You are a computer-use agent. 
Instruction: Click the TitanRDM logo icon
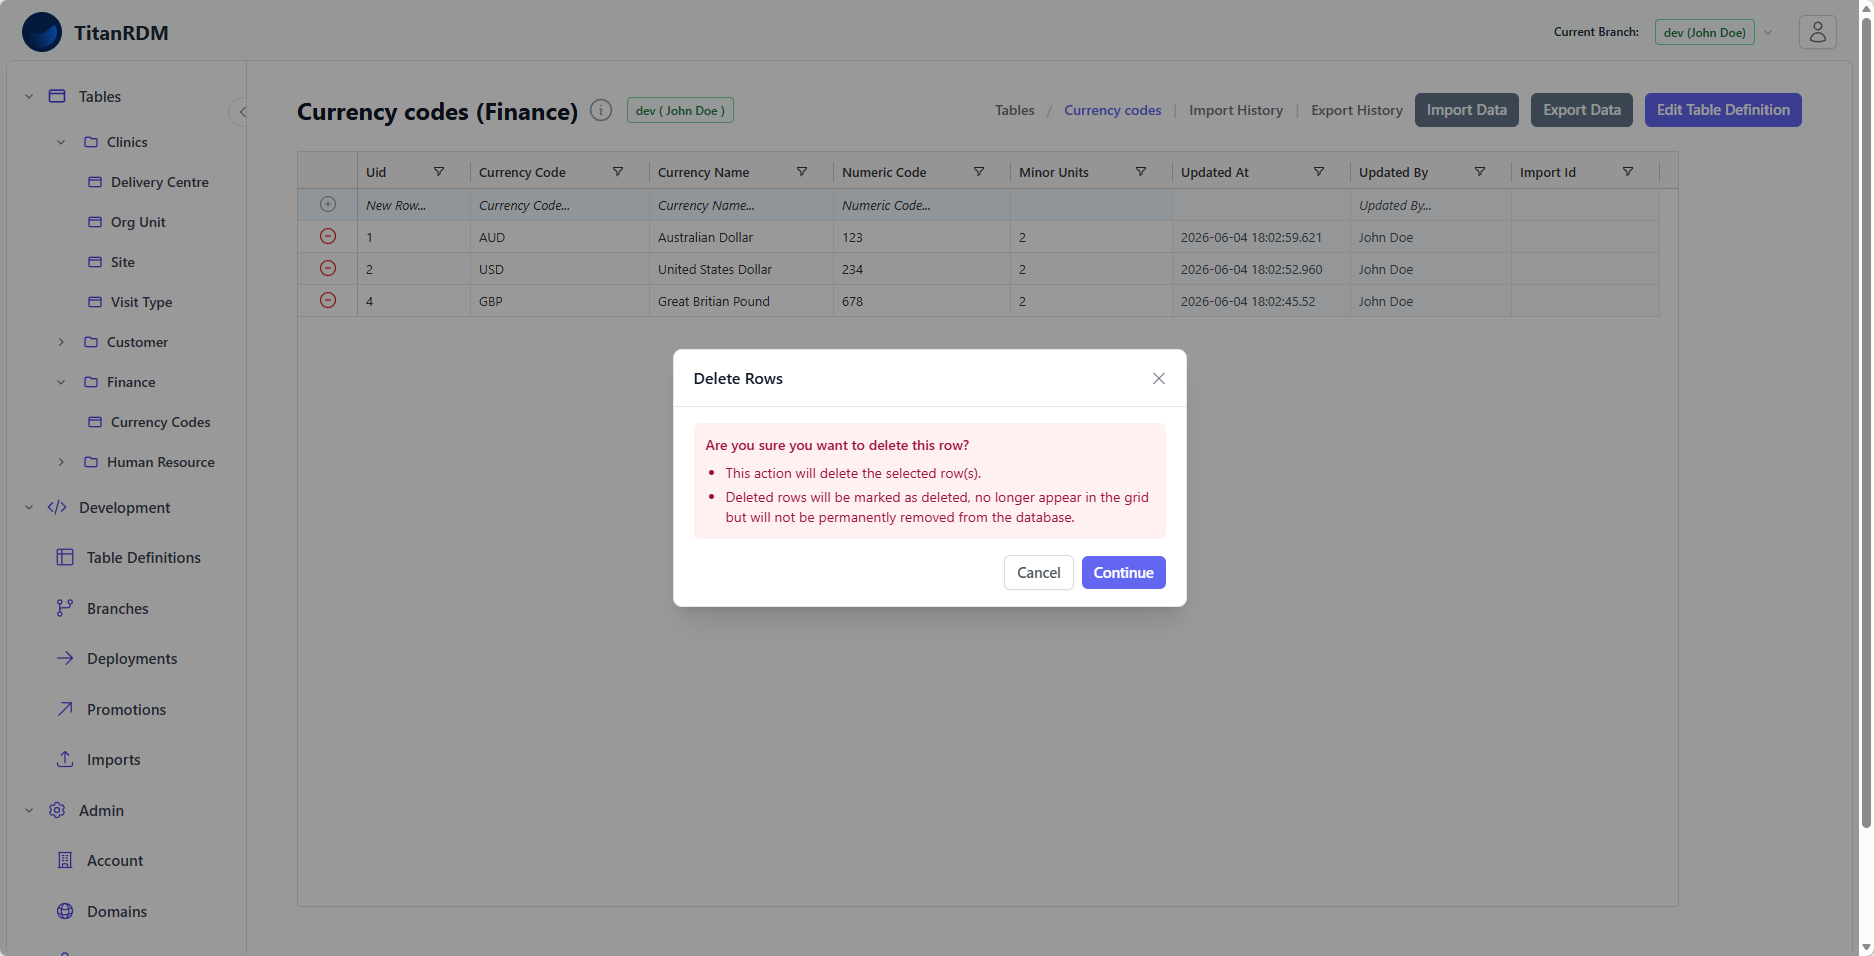point(42,32)
